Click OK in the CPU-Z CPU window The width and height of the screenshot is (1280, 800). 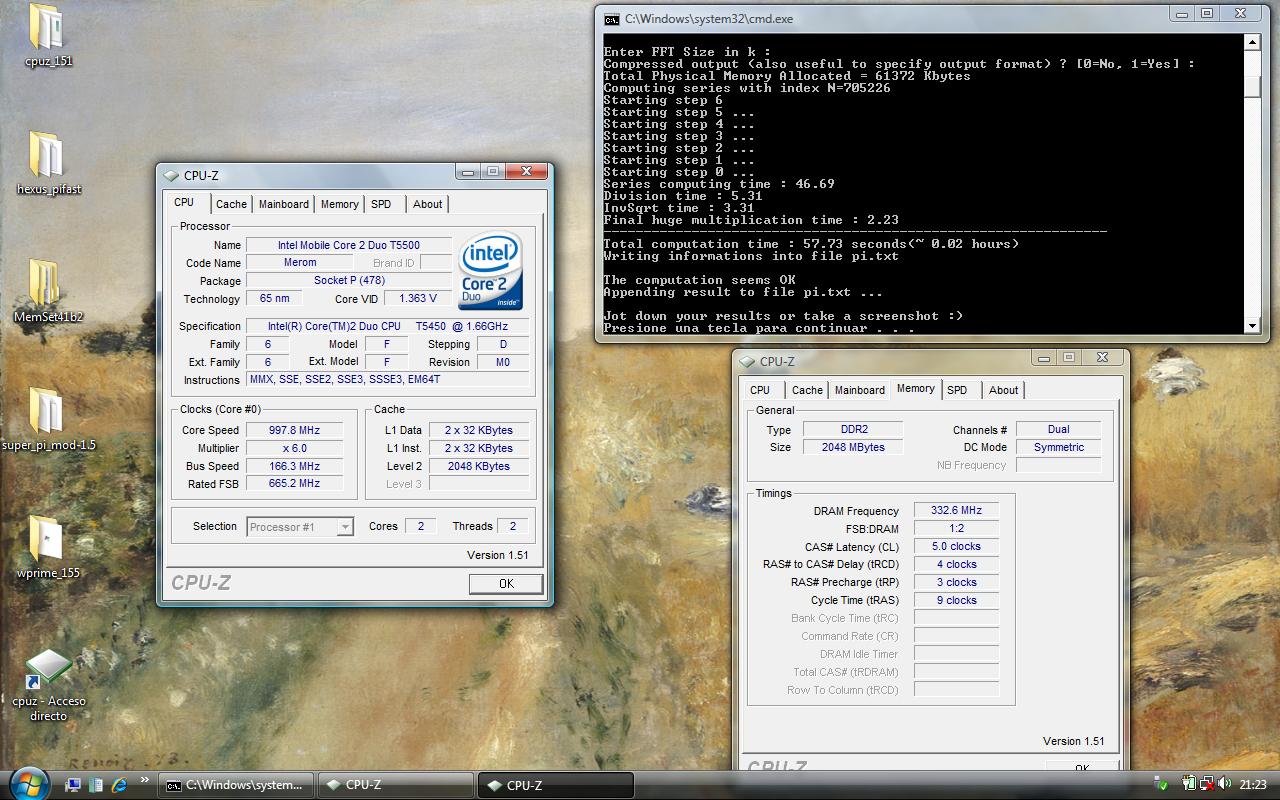coord(506,584)
